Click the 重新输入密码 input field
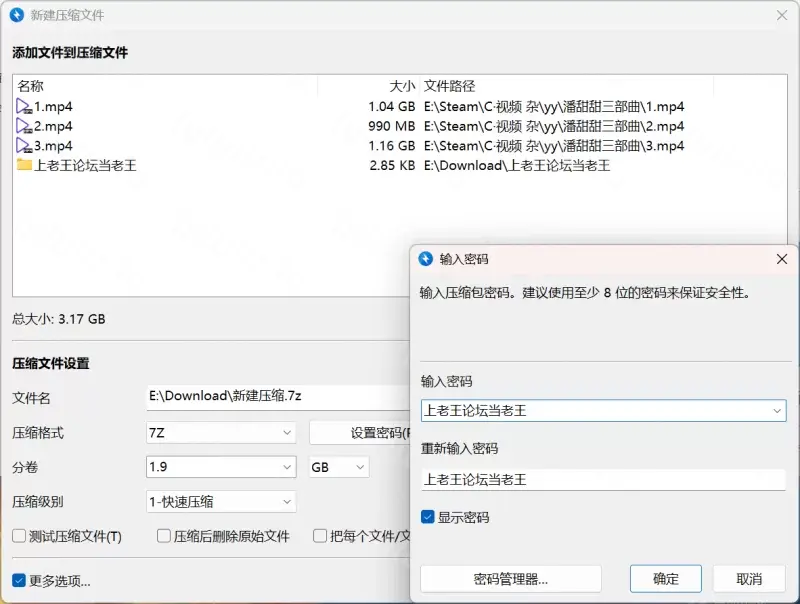 pos(603,479)
